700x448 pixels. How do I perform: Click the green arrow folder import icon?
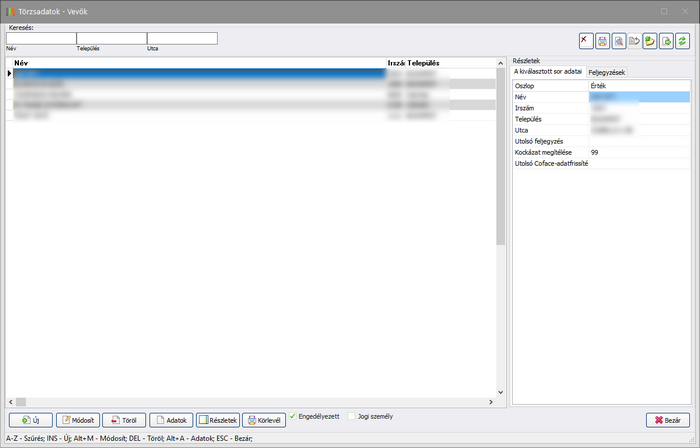click(650, 41)
